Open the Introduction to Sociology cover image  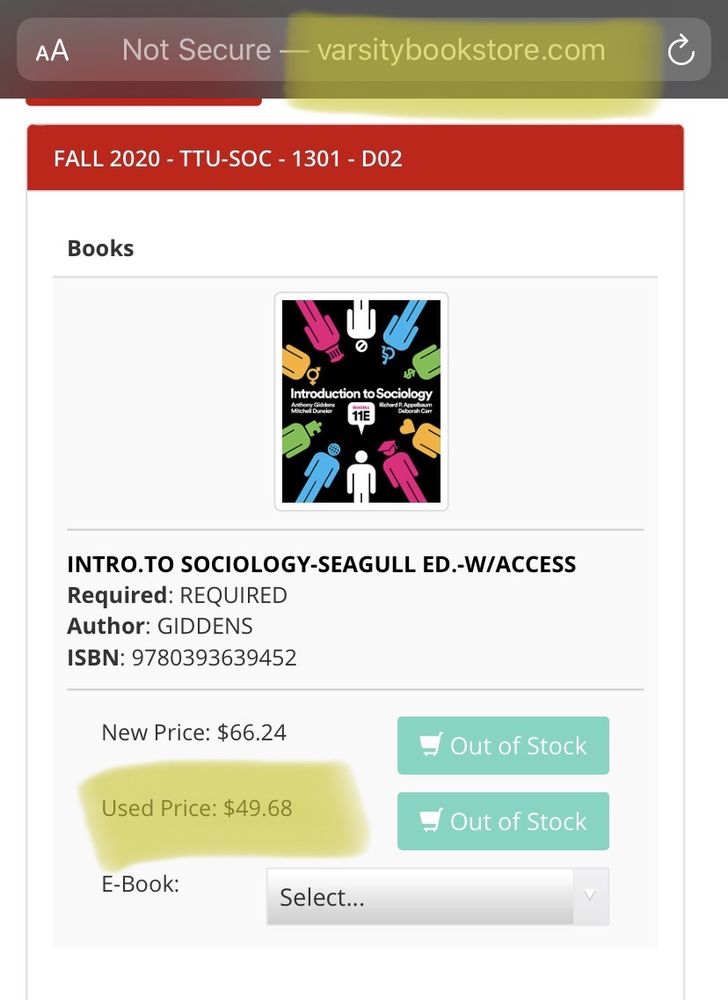361,401
